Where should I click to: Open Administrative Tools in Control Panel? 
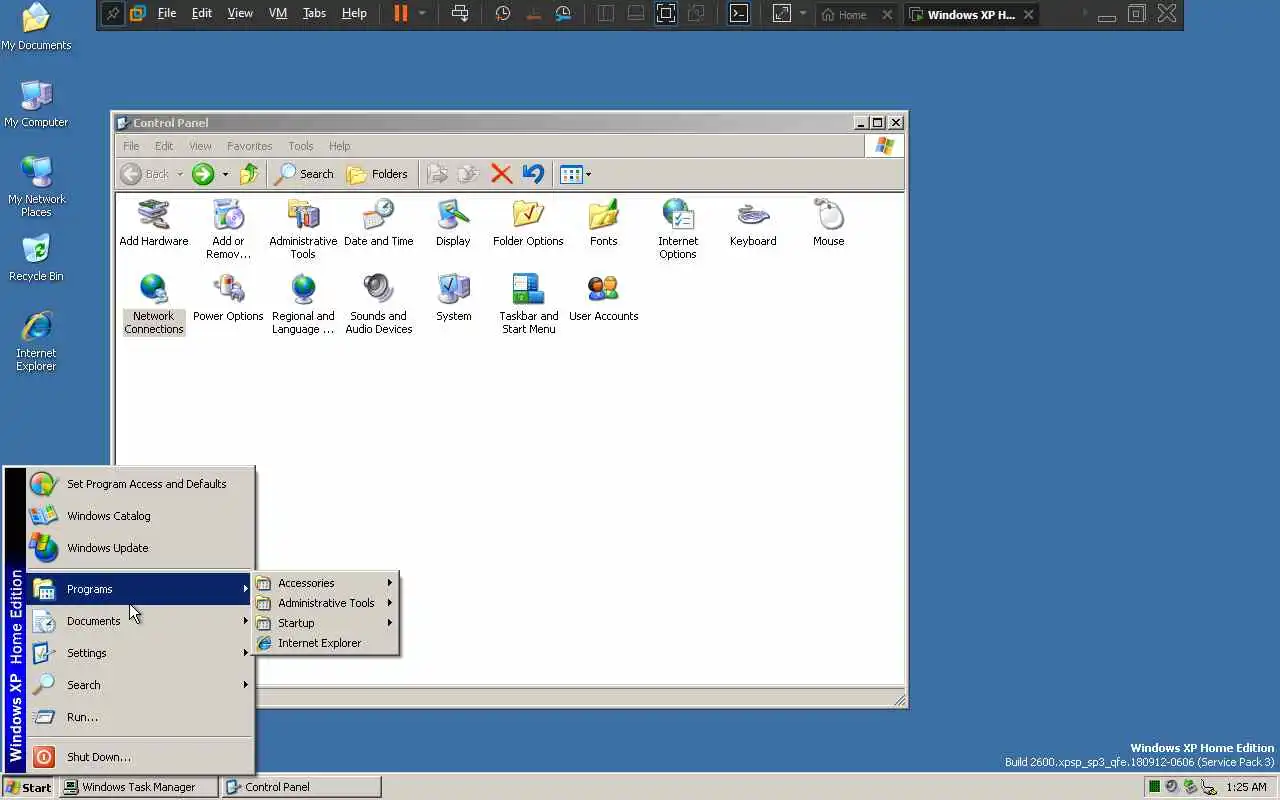click(x=303, y=228)
